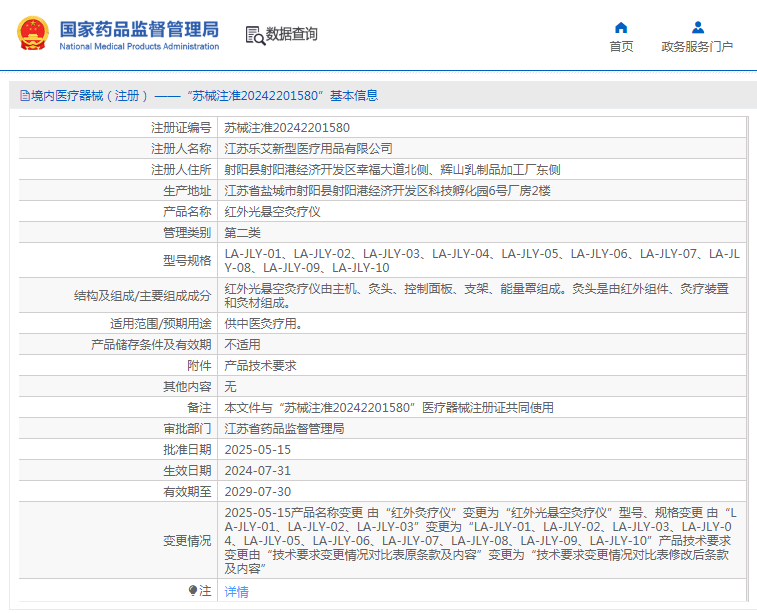Click the 变更情况 description text

tap(481, 540)
